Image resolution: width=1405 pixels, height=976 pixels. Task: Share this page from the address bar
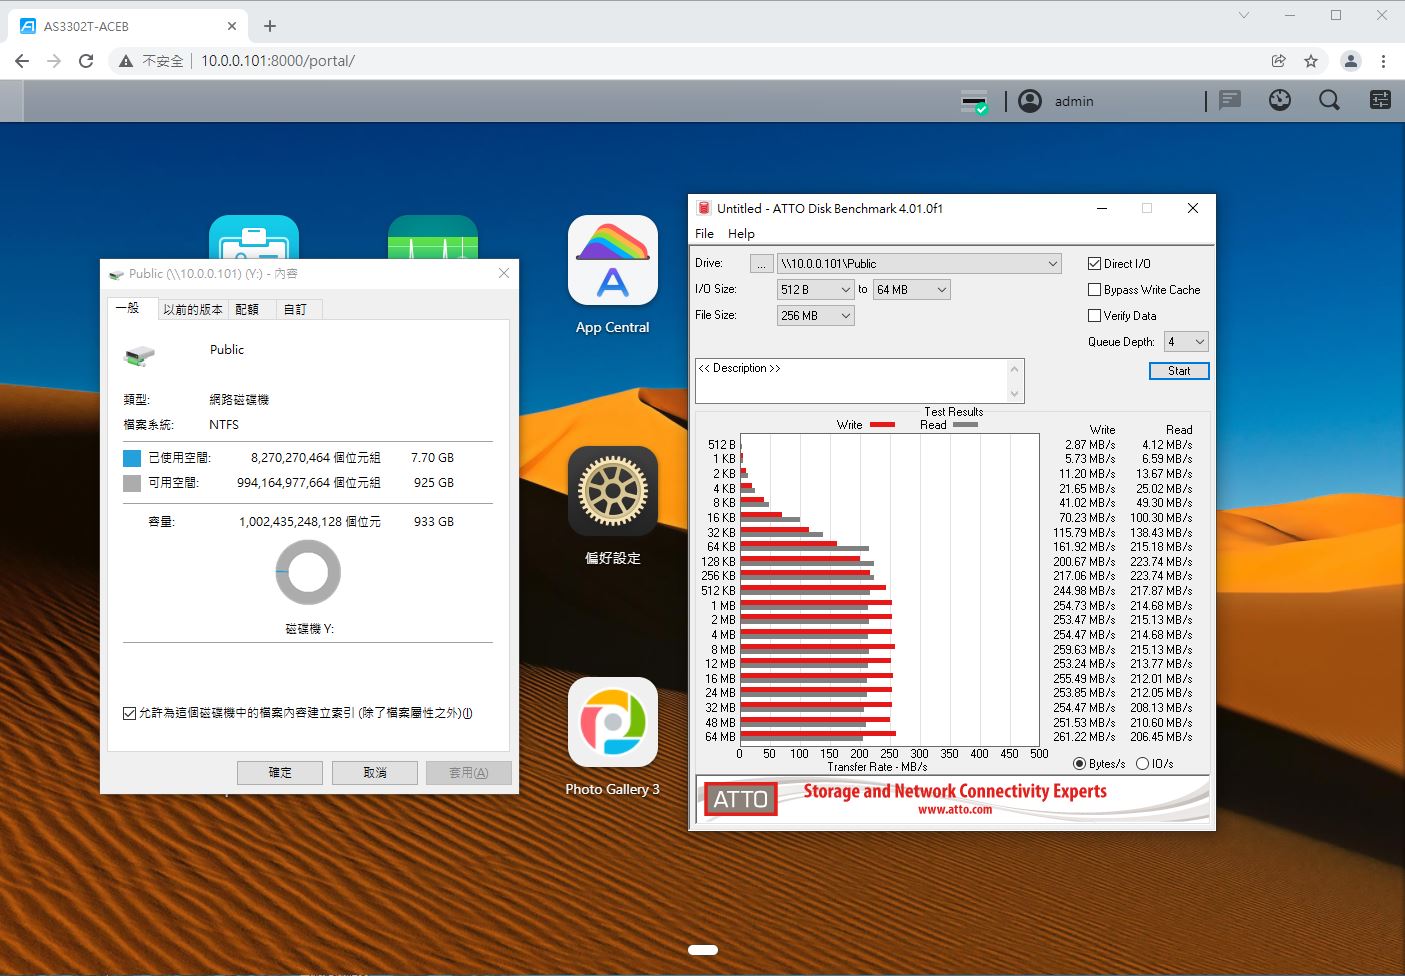point(1278,61)
